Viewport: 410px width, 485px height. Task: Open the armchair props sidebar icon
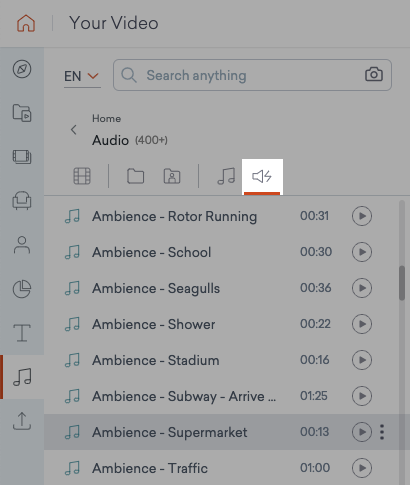coord(22,200)
